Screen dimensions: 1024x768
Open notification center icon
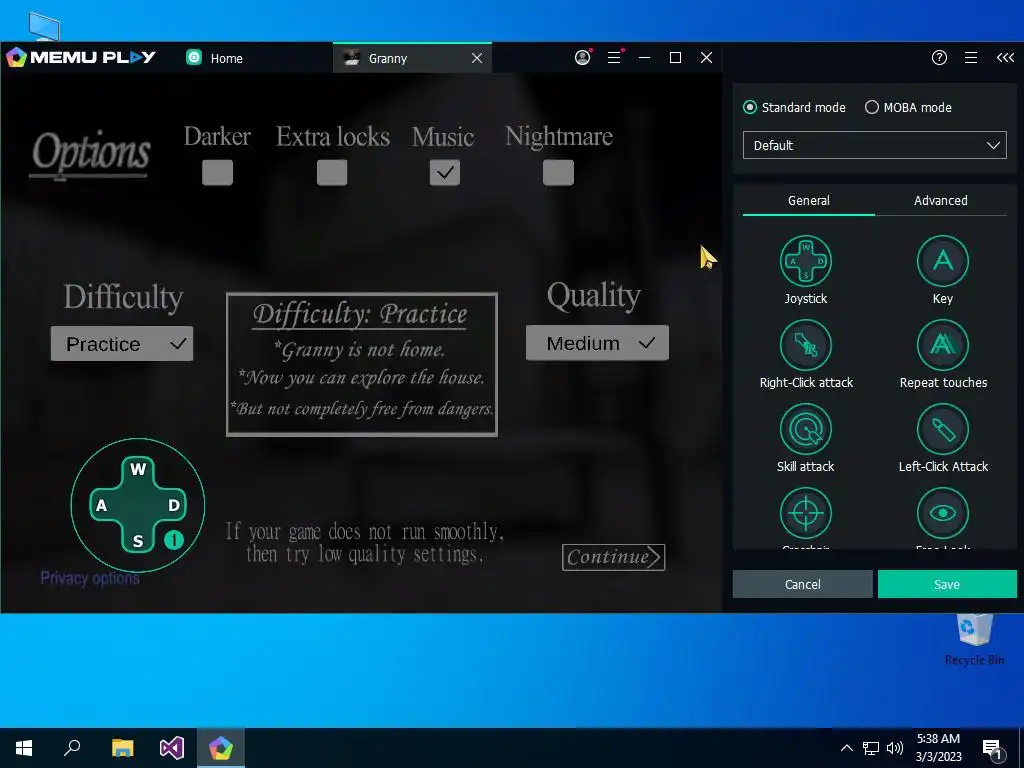992,749
